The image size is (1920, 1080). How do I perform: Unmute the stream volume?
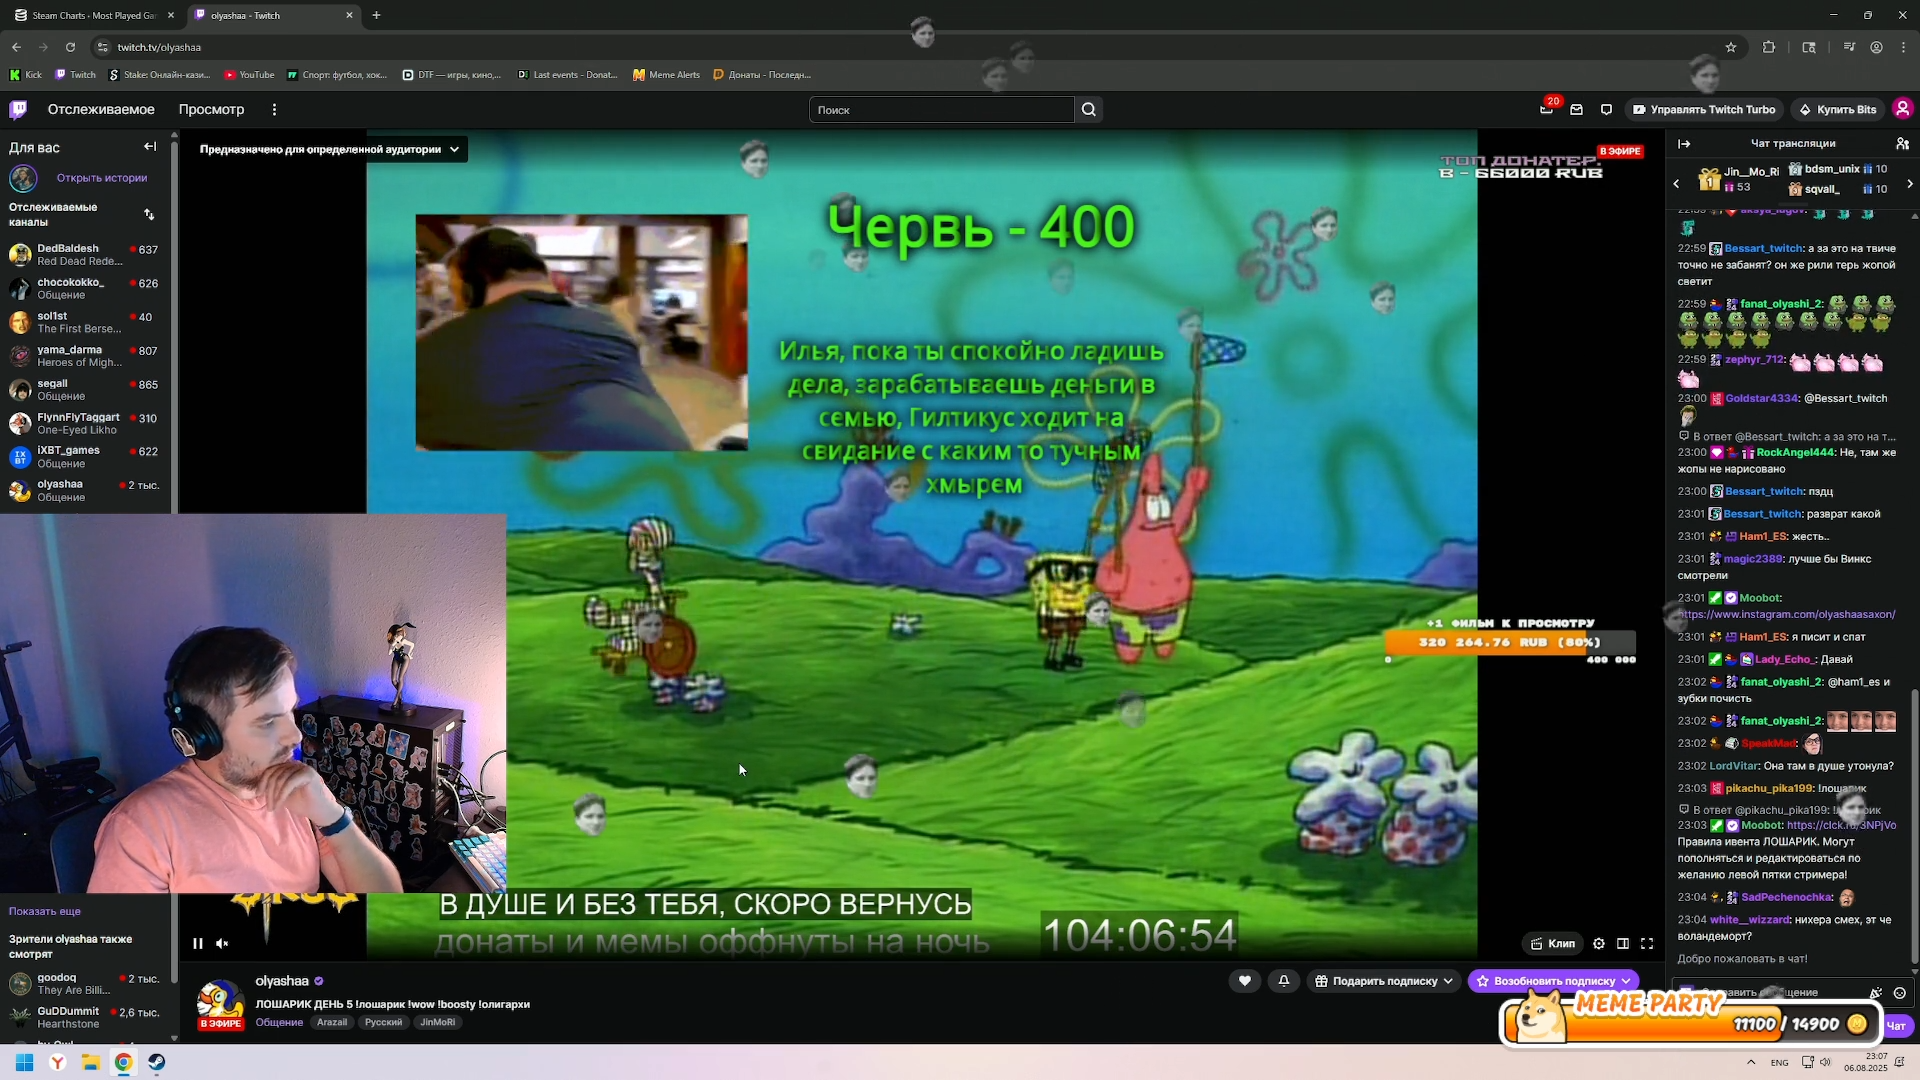[x=222, y=943]
